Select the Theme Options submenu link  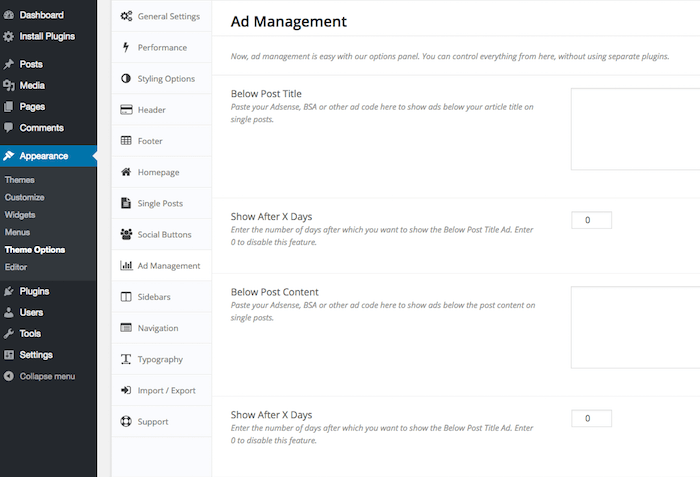(x=35, y=249)
